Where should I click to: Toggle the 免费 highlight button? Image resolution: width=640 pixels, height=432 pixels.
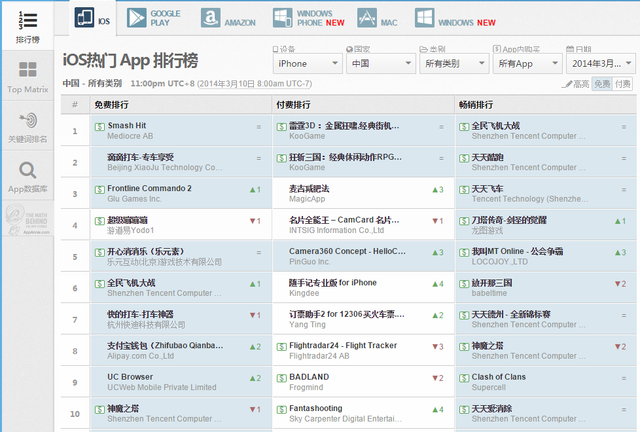click(602, 84)
